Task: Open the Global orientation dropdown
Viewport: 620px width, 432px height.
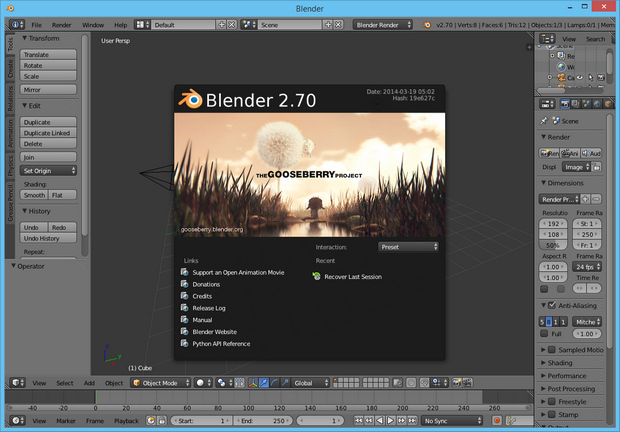Action: coord(311,383)
